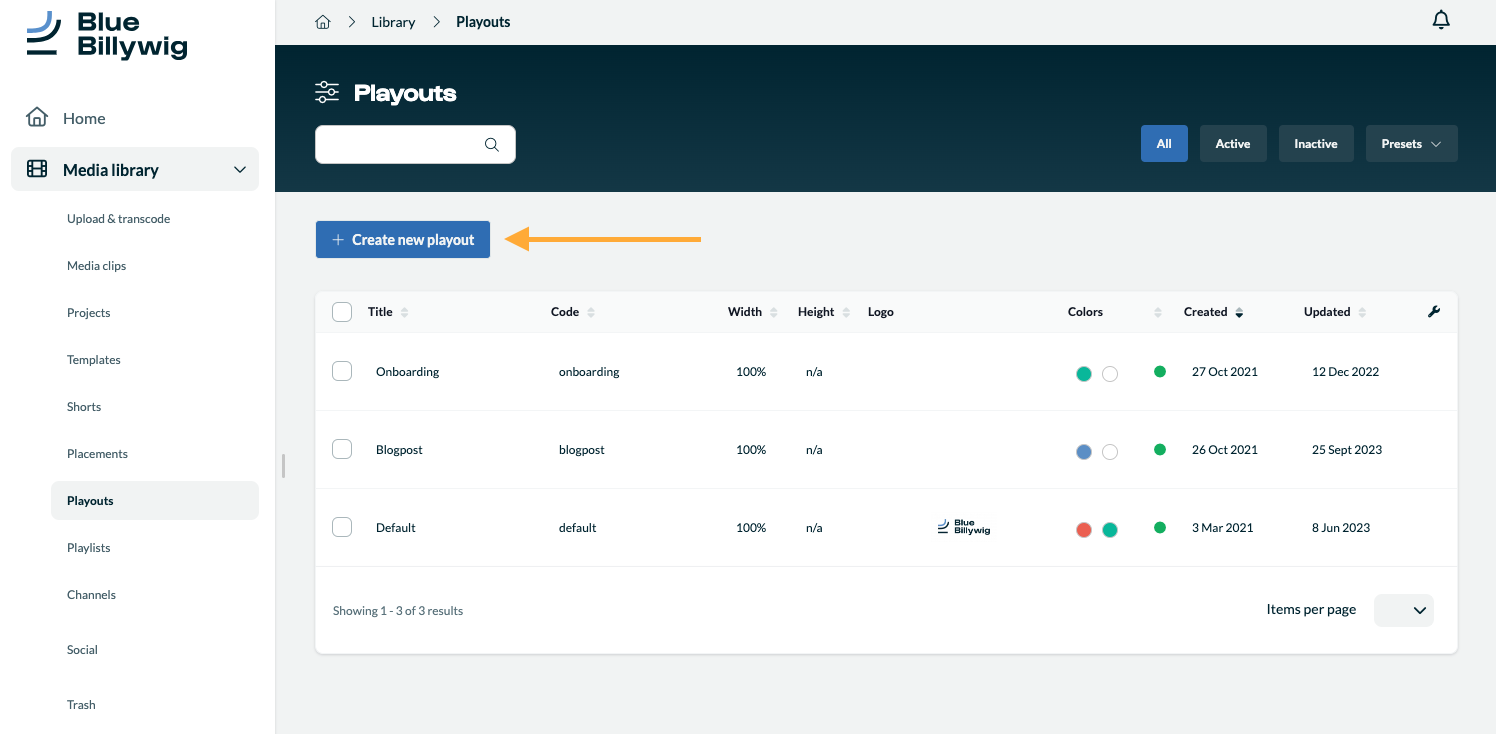Open Templates in the sidebar
Image resolution: width=1496 pixels, height=734 pixels.
tap(93, 360)
